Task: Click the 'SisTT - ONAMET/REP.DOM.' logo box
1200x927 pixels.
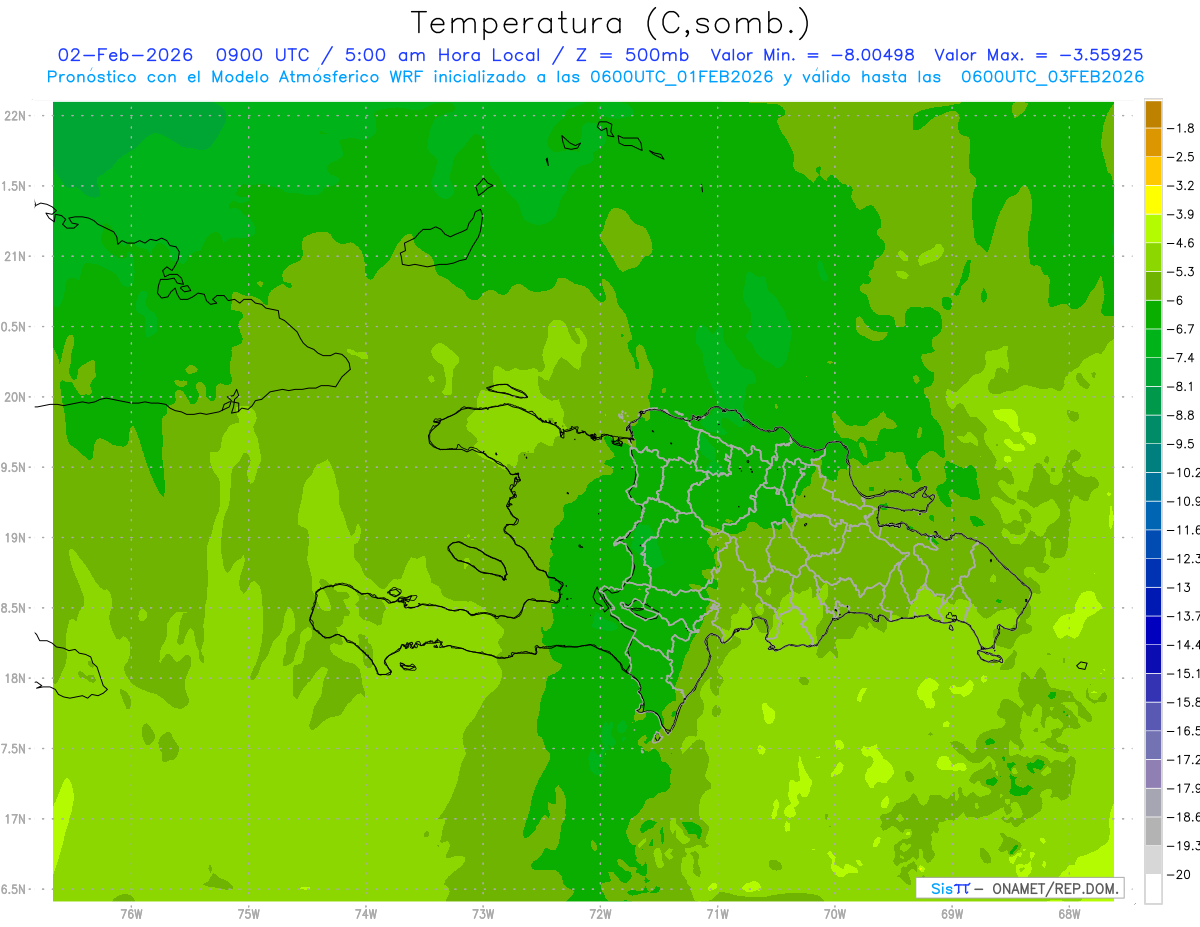Action: 1020,888
